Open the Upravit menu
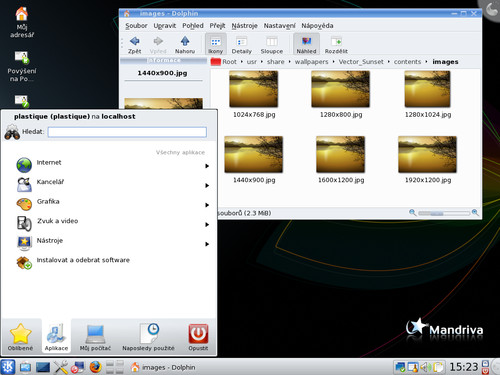Viewport: 500px width, 375px height. pos(165,26)
